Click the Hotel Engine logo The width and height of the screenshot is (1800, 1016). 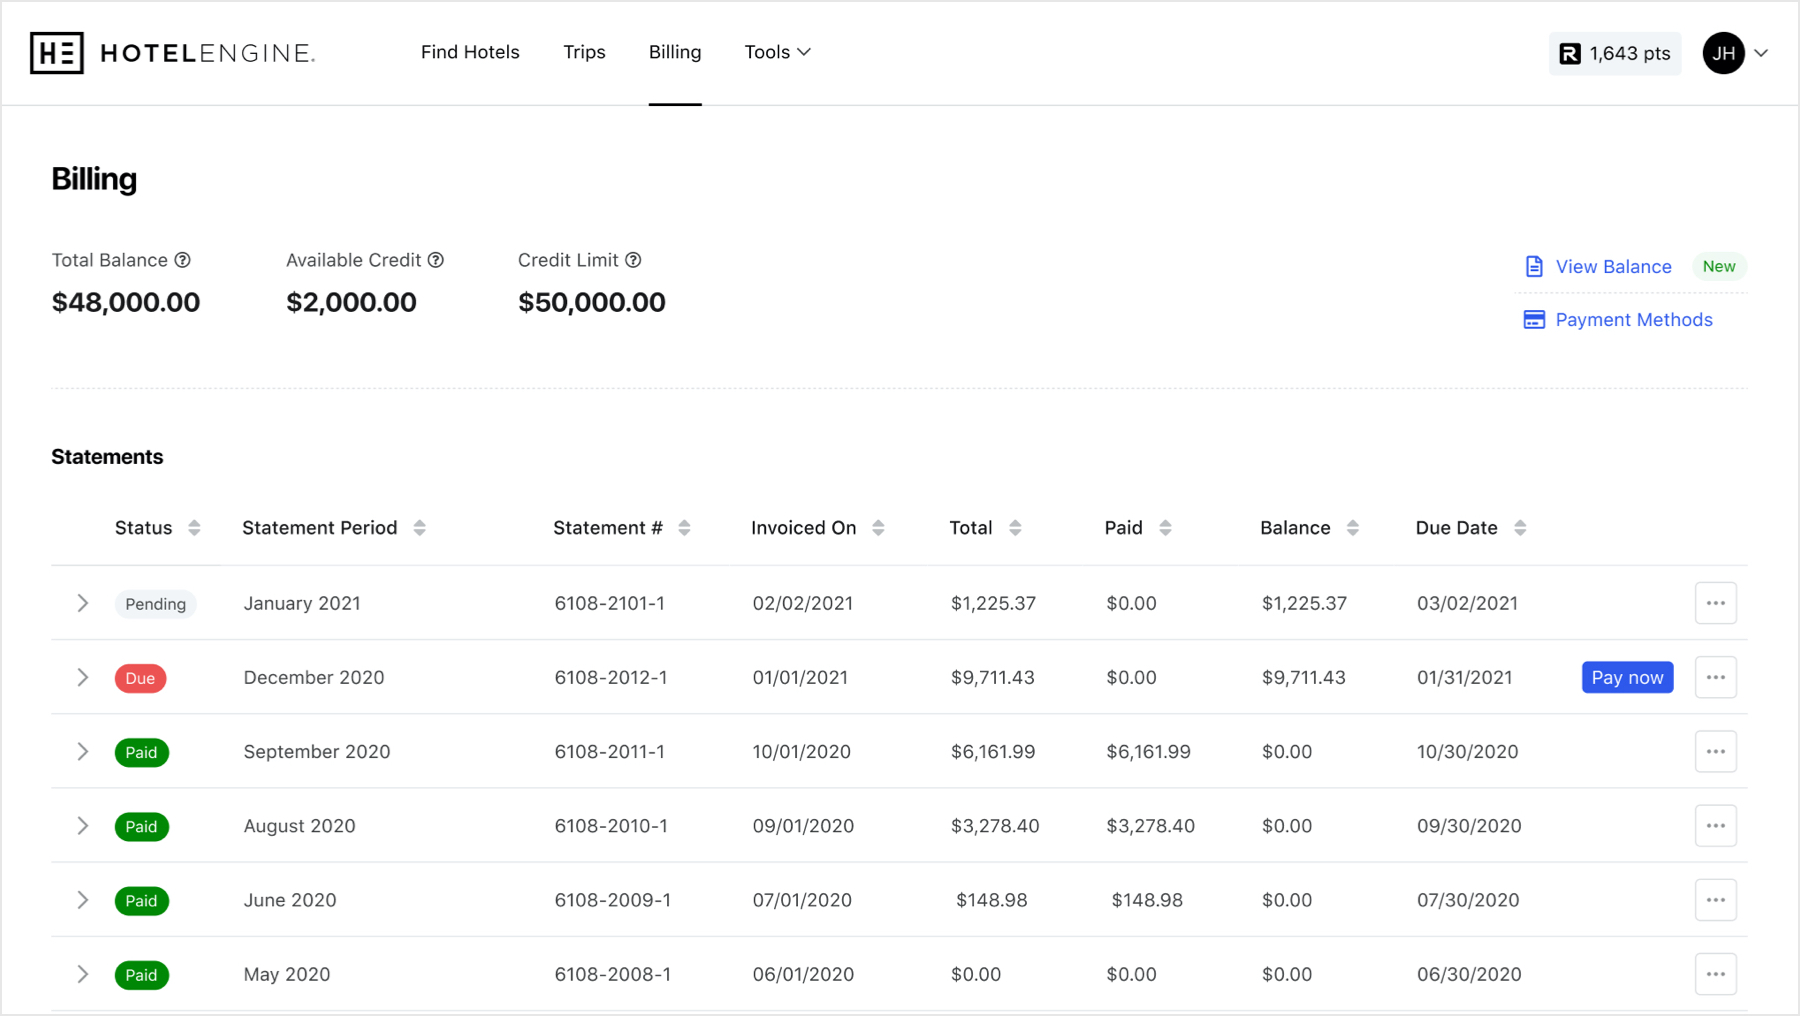(x=172, y=53)
